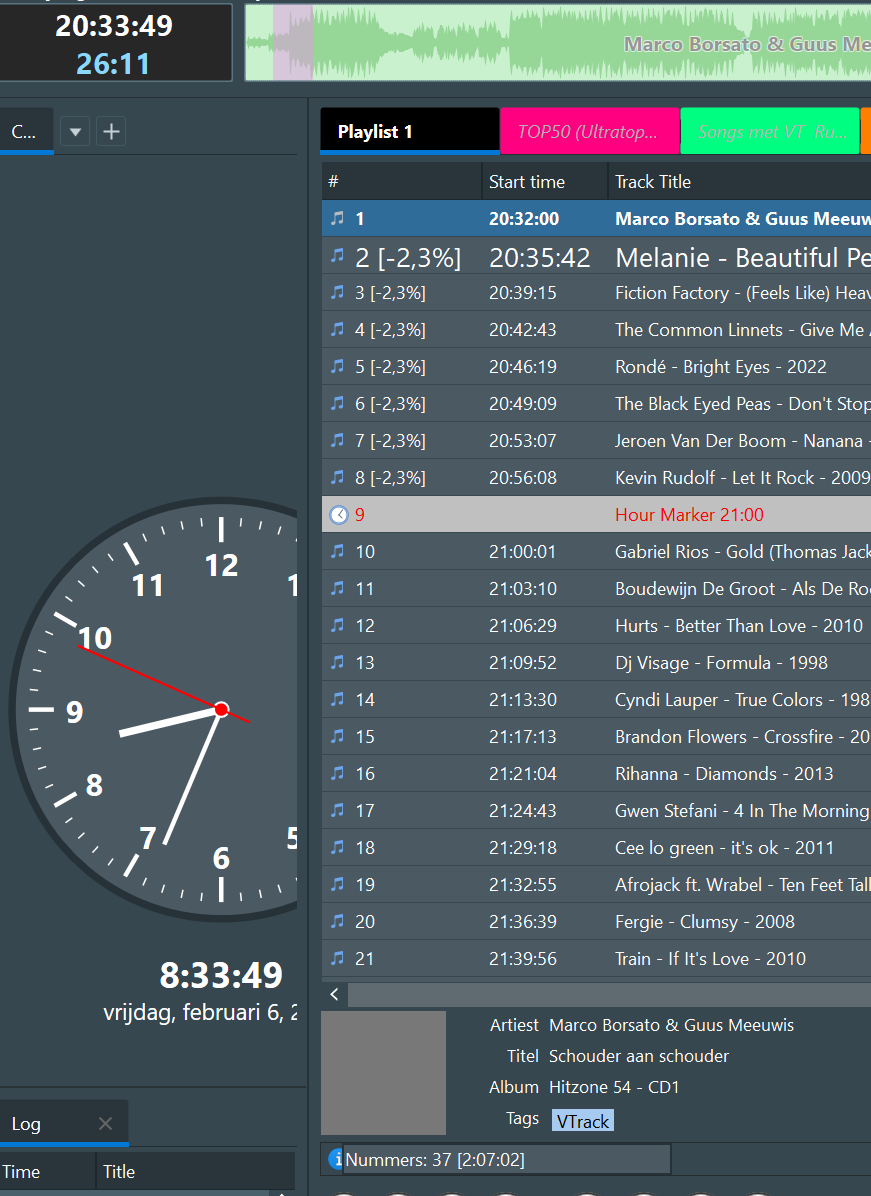
Task: Click the clock icon on Hour Marker row
Action: tap(339, 514)
